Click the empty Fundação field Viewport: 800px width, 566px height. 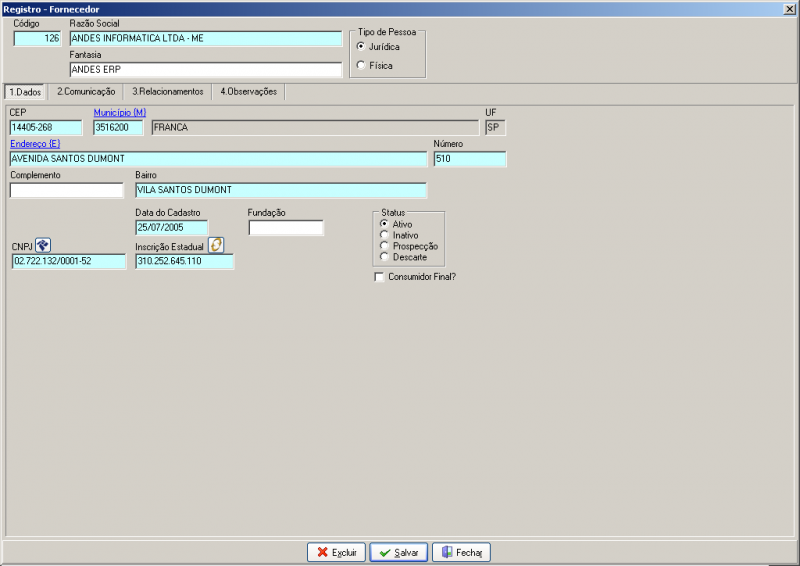tap(286, 228)
